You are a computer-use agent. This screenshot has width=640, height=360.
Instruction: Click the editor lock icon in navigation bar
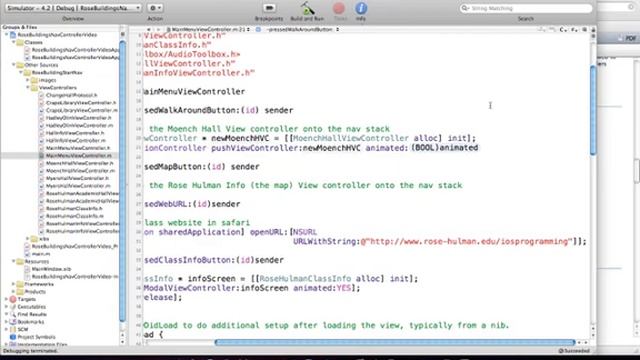coord(593,30)
